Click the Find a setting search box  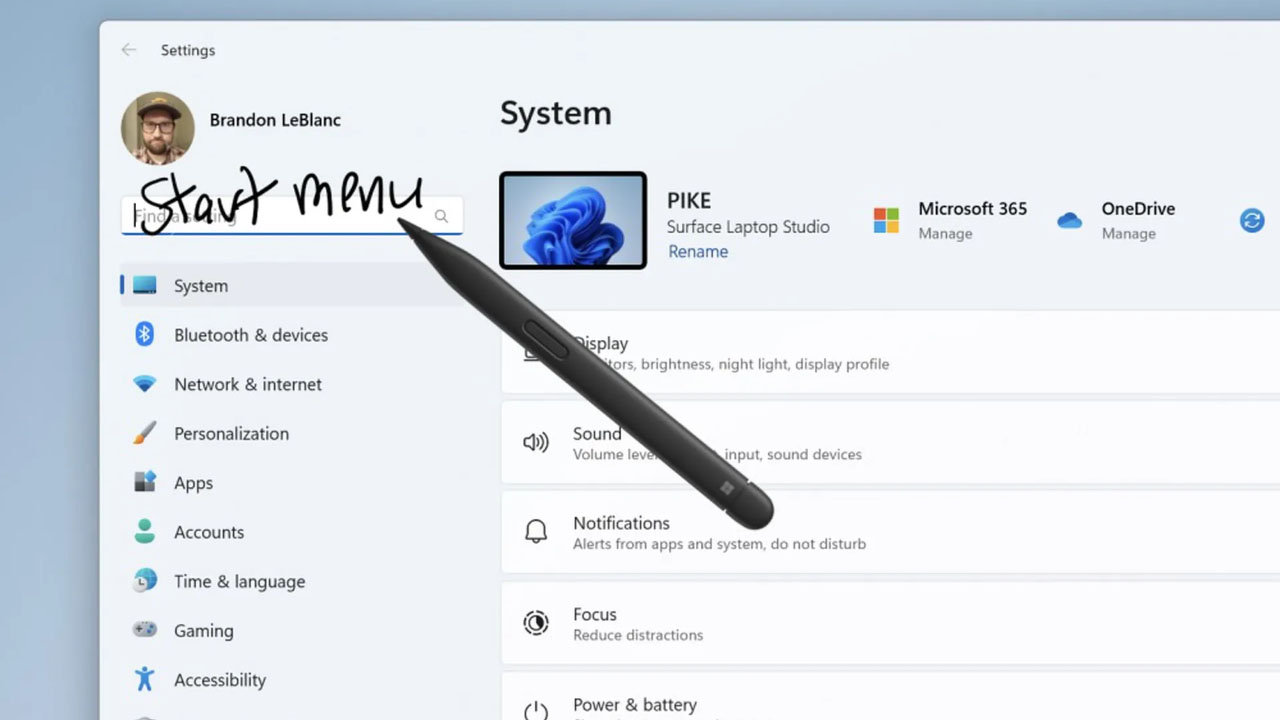coord(292,216)
